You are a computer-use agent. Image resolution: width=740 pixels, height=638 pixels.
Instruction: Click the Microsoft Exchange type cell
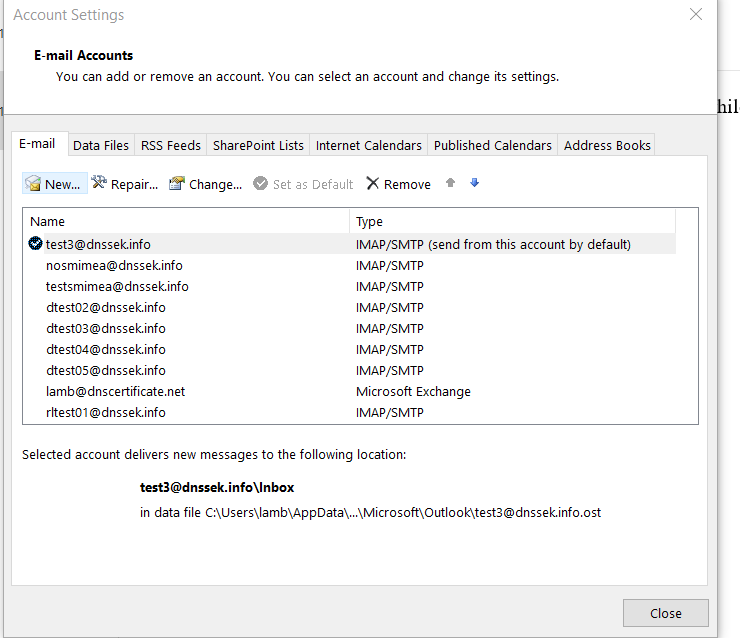(x=413, y=392)
